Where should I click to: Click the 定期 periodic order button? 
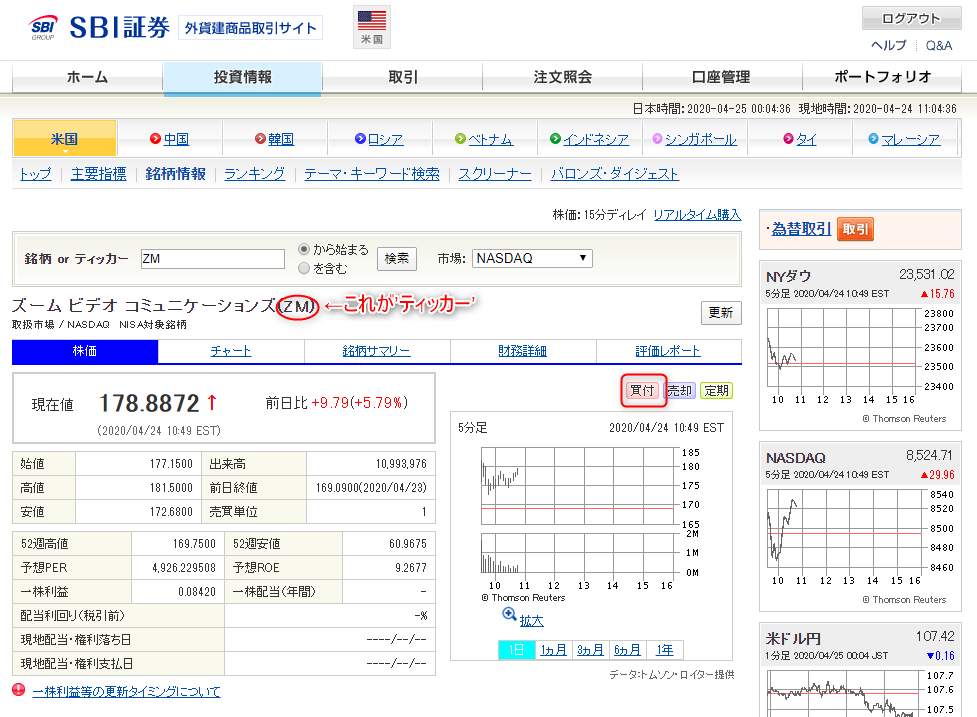716,391
